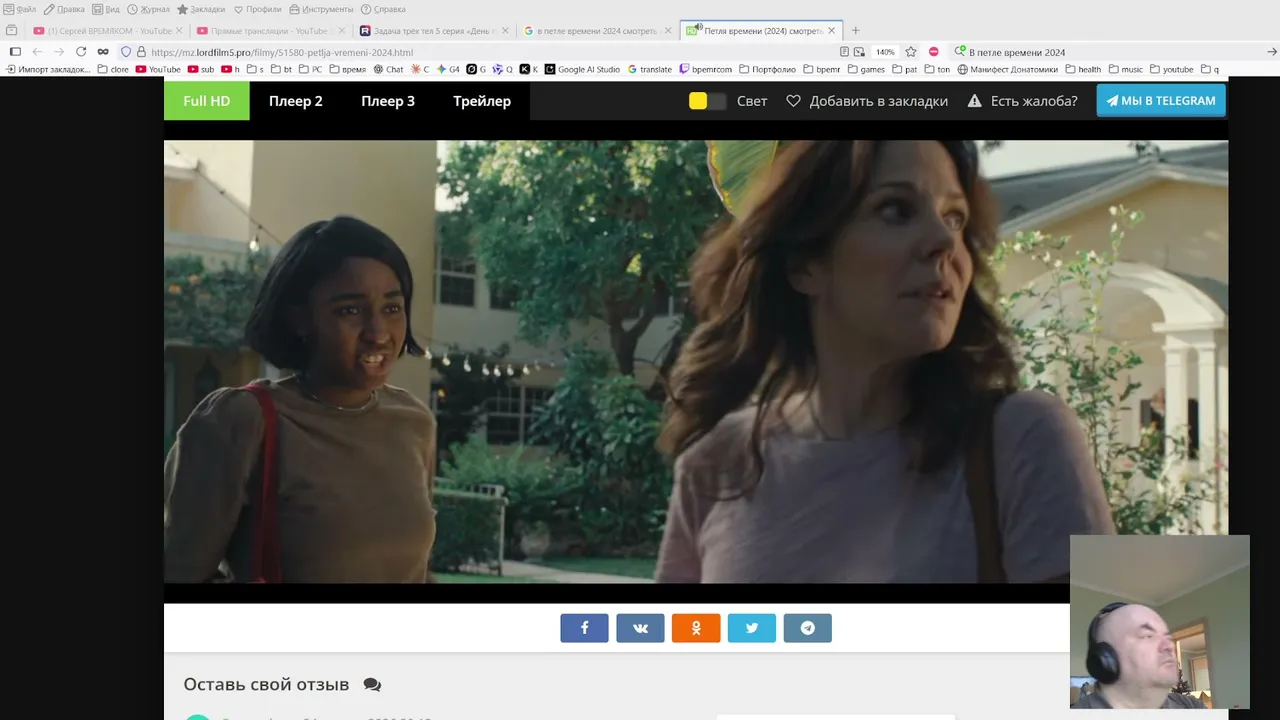
Task: Expand the Портфолио bookmarks folder
Action: coord(767,69)
